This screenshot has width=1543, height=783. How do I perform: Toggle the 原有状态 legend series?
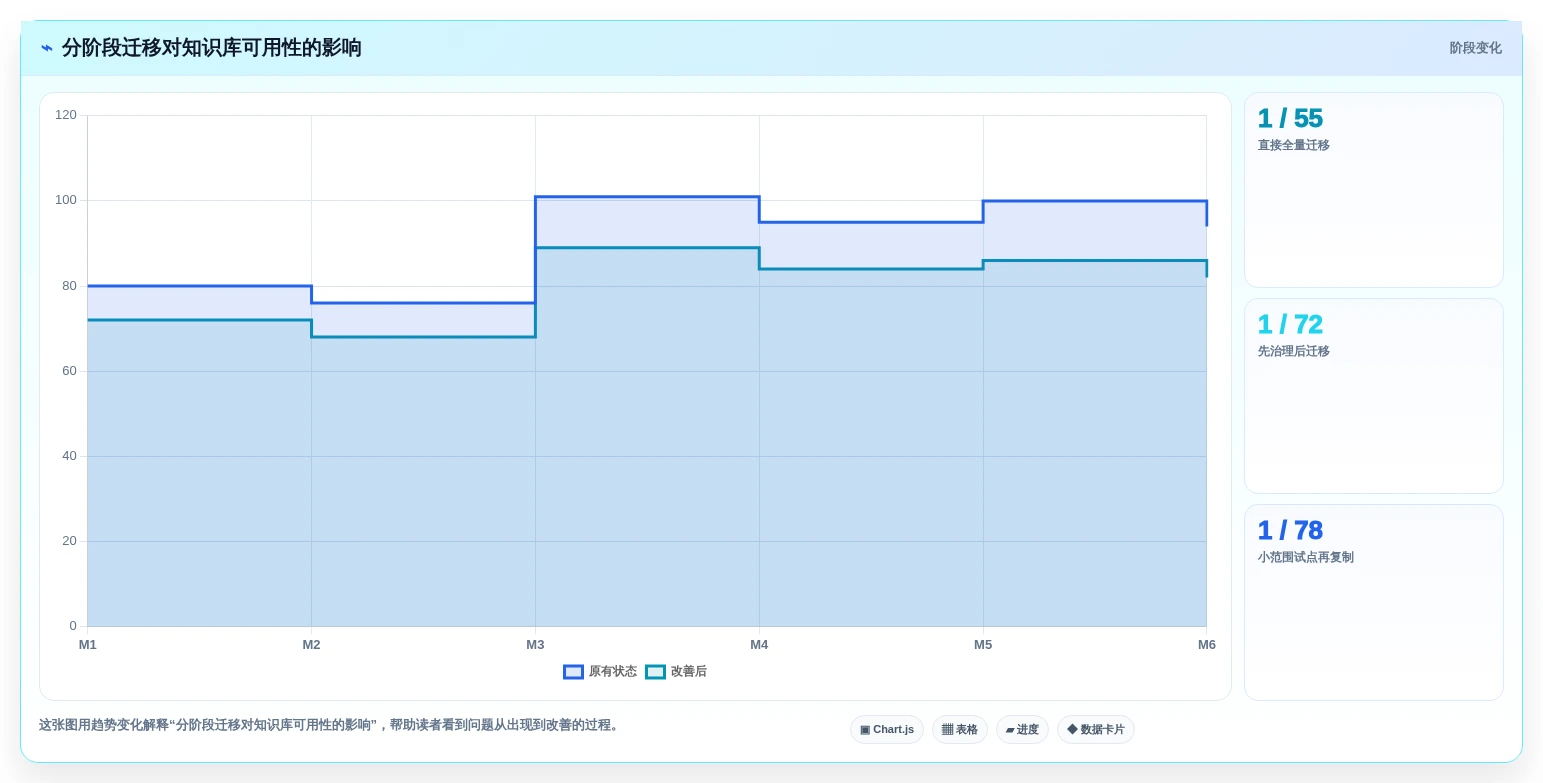(x=600, y=672)
